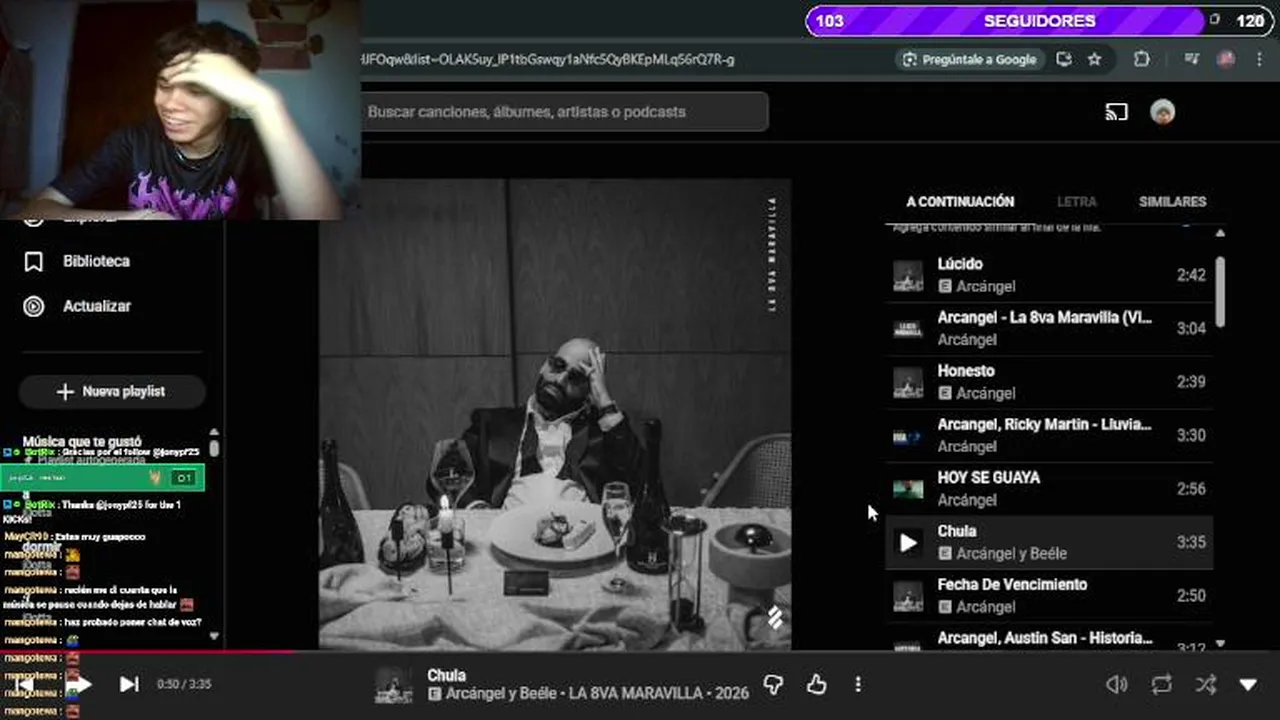The width and height of the screenshot is (1280, 720).
Task: Dislike the song Chula
Action: tap(773, 684)
